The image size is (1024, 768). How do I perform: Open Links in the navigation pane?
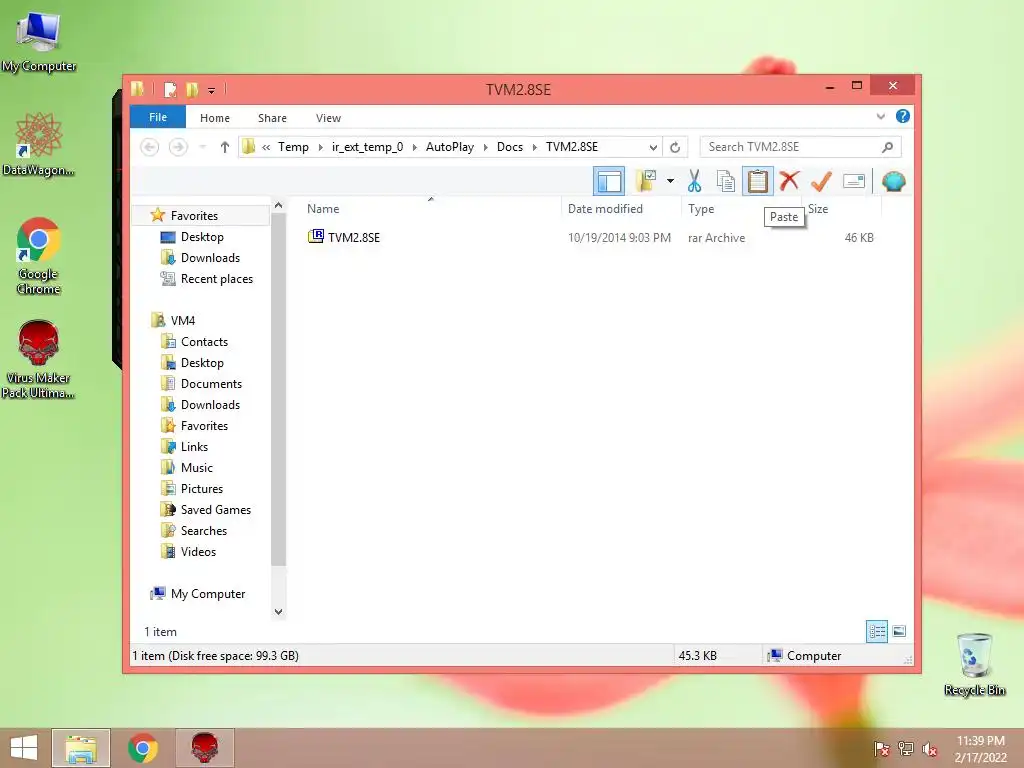click(x=194, y=447)
